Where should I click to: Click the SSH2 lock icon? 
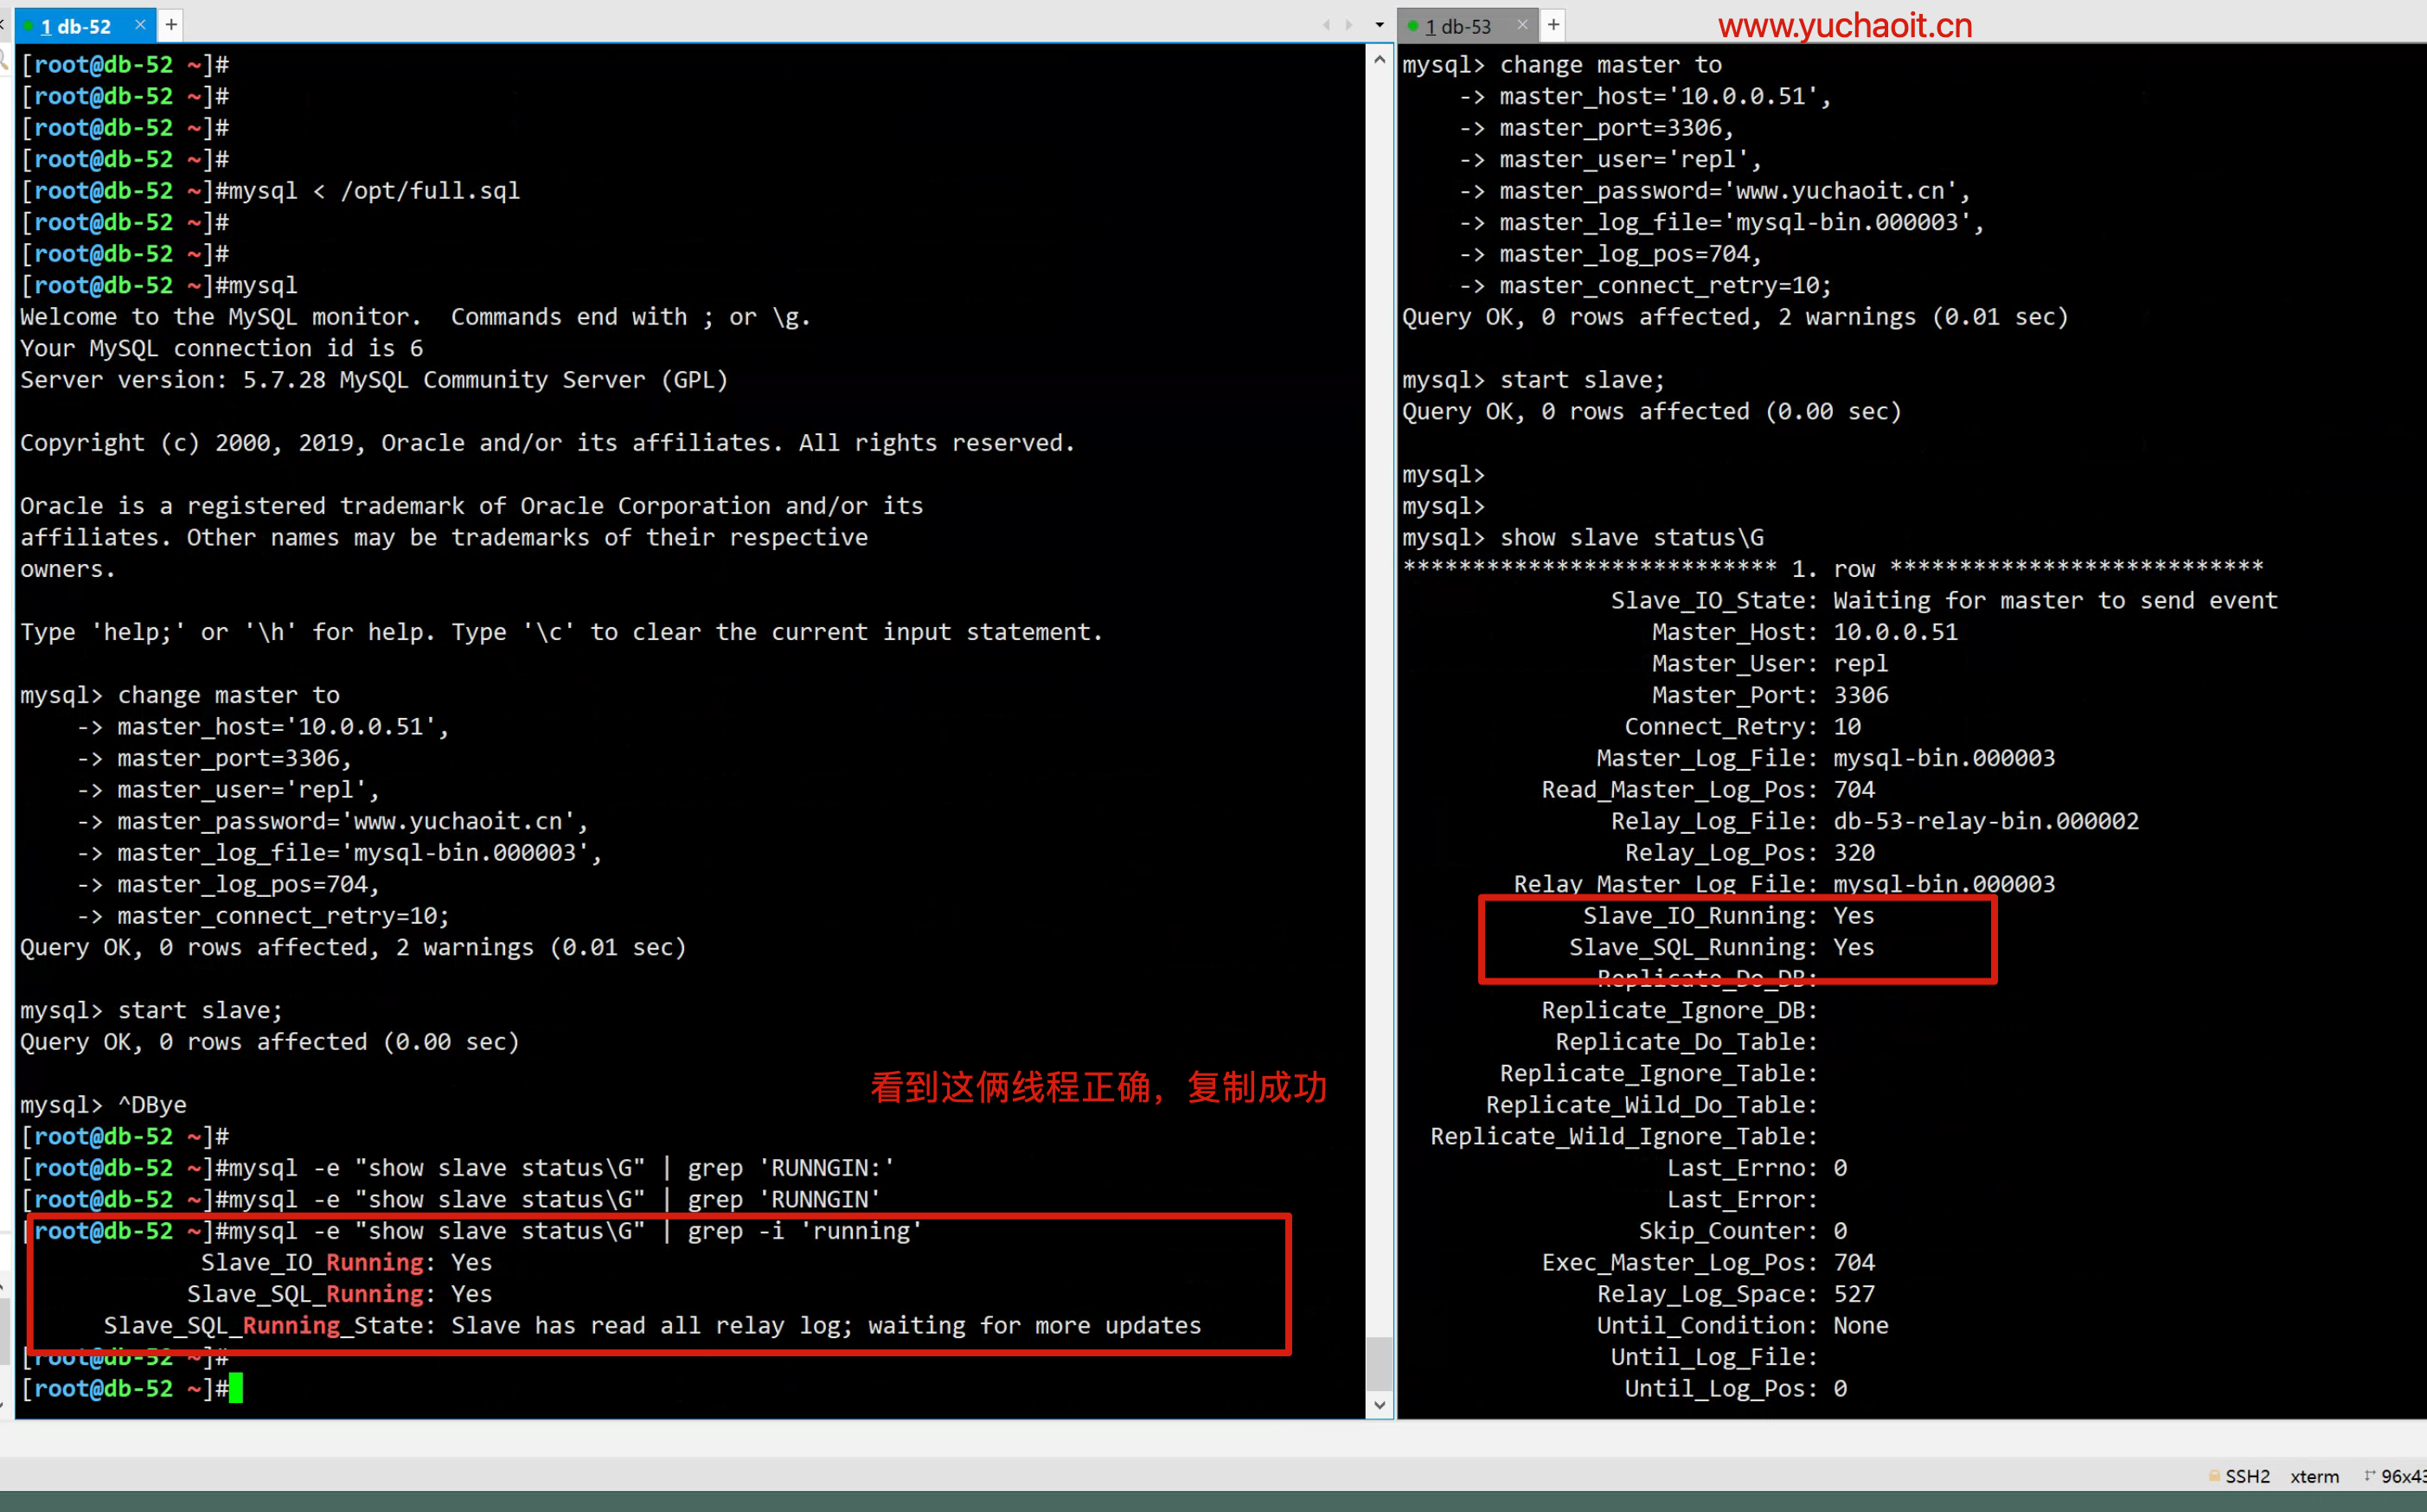pyautogui.click(x=2214, y=1476)
